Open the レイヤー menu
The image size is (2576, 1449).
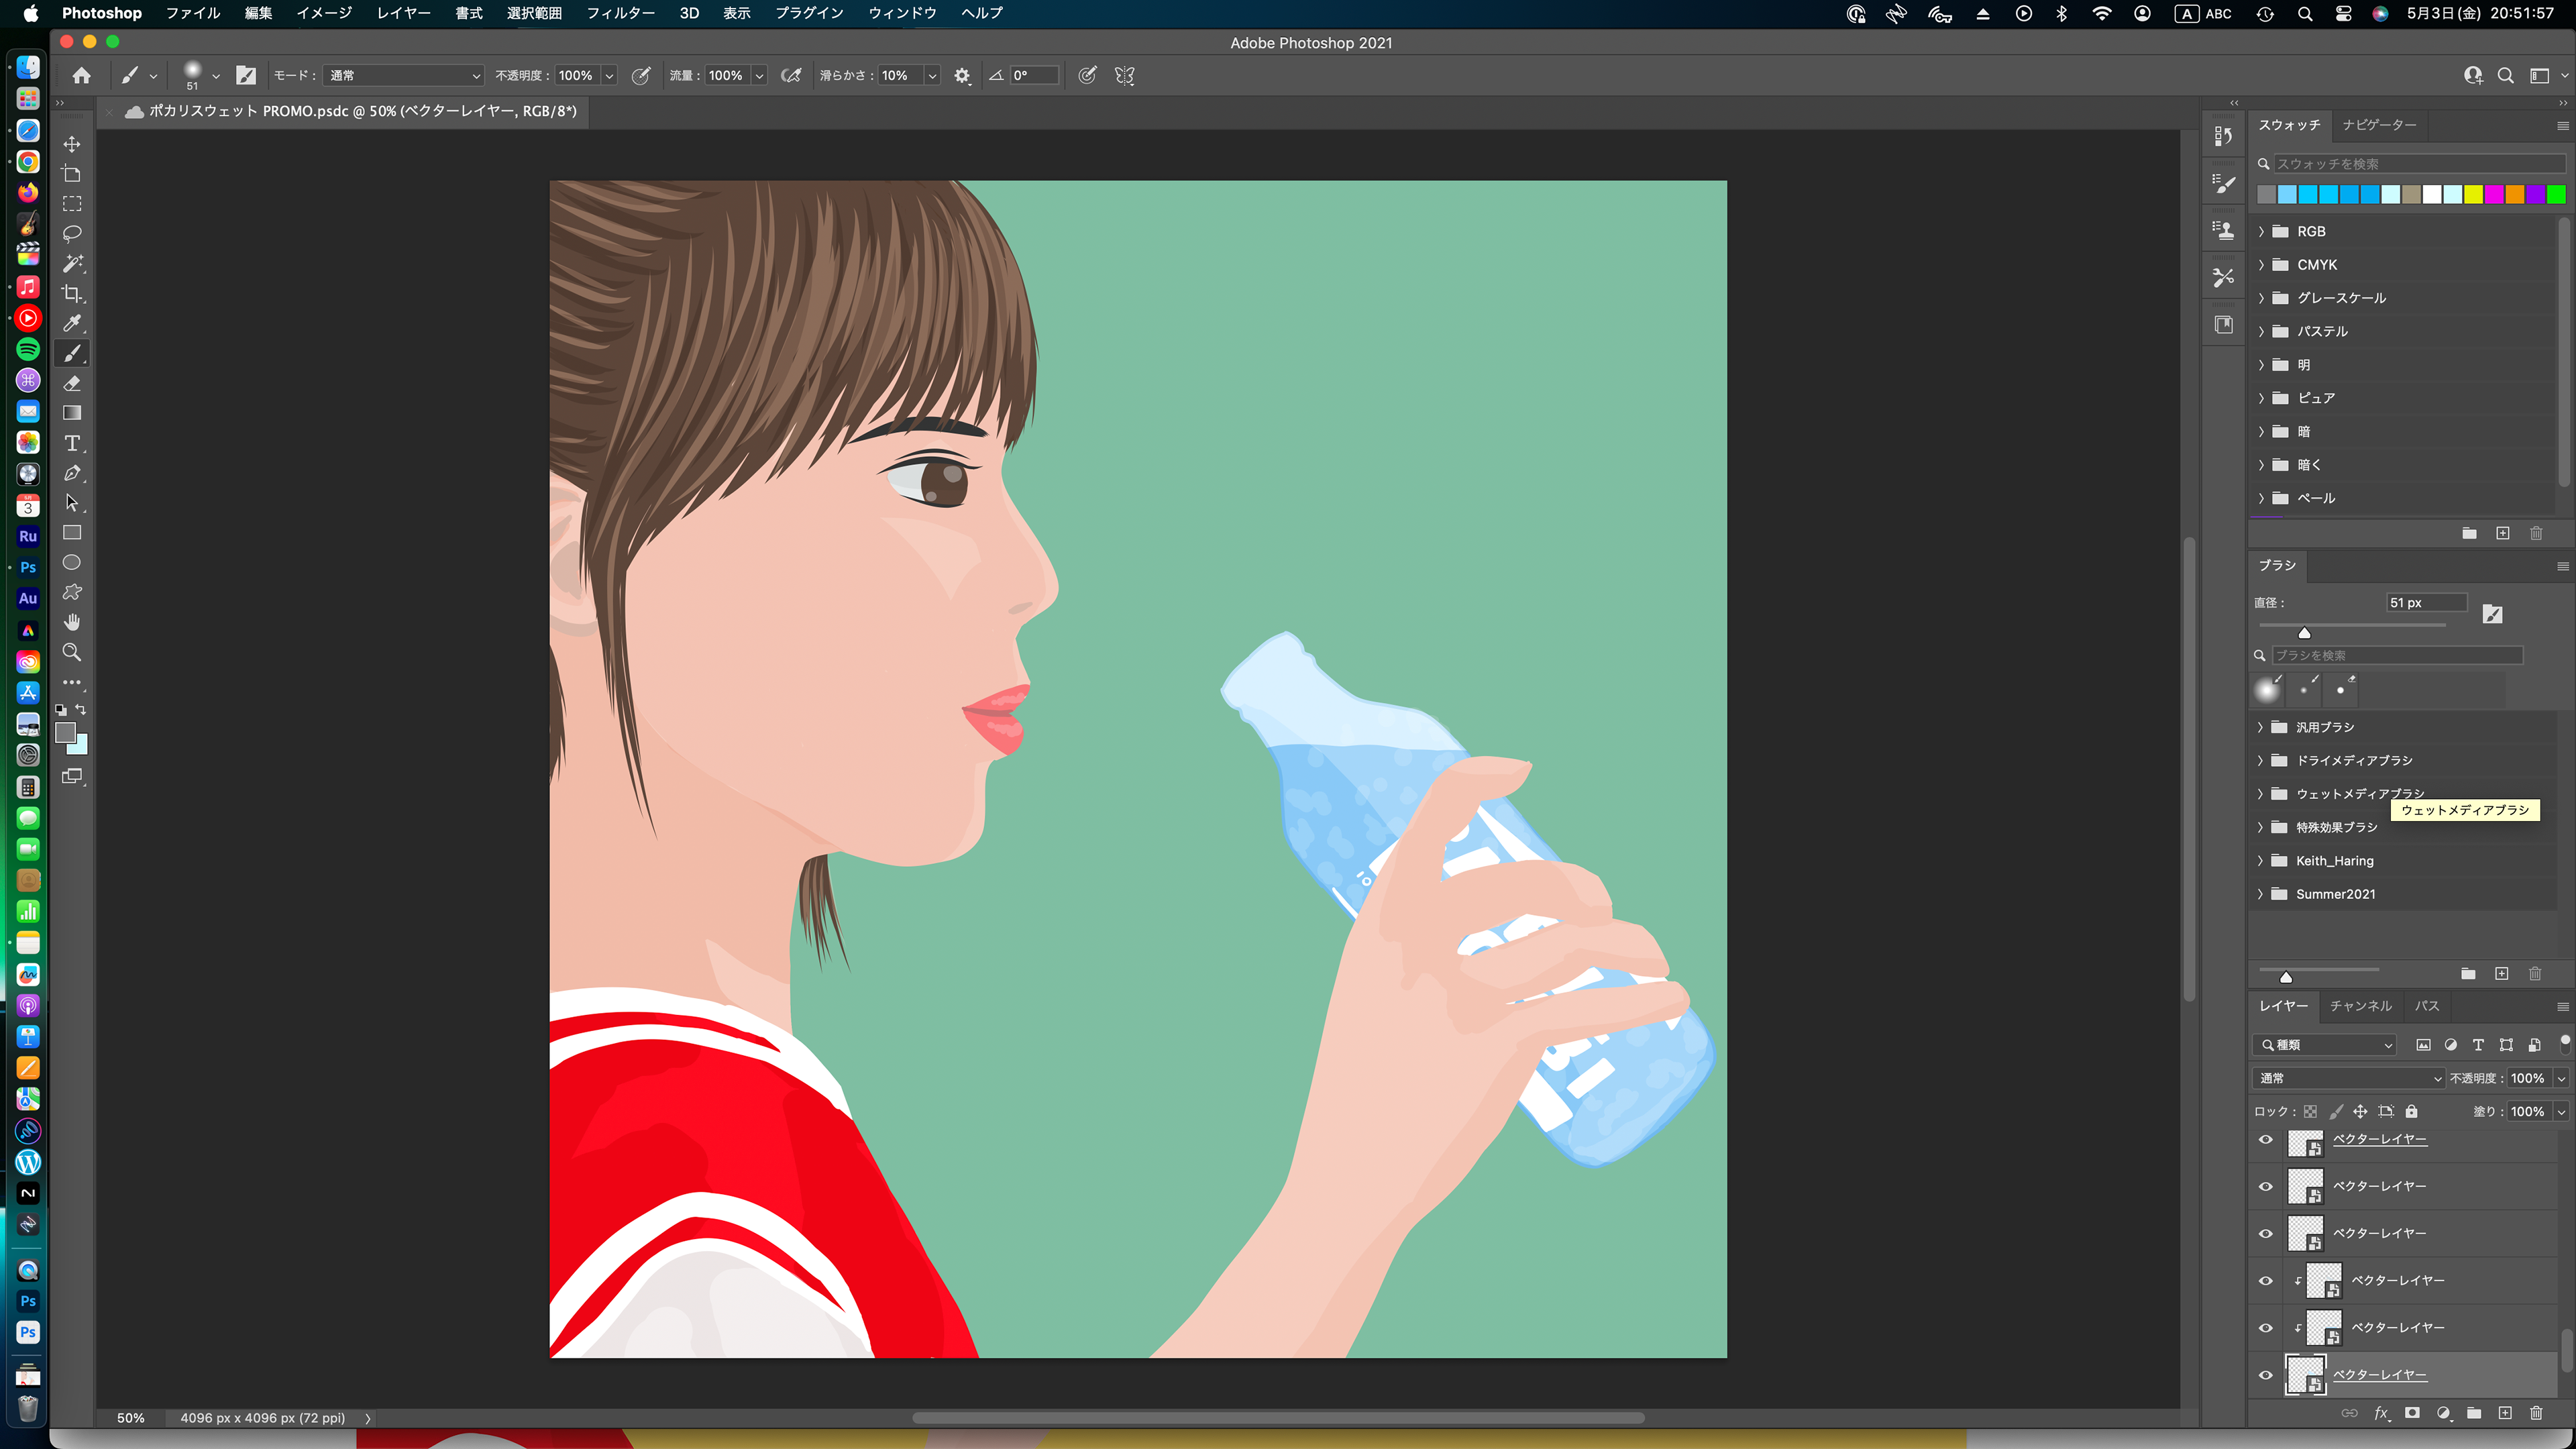pyautogui.click(x=403, y=13)
